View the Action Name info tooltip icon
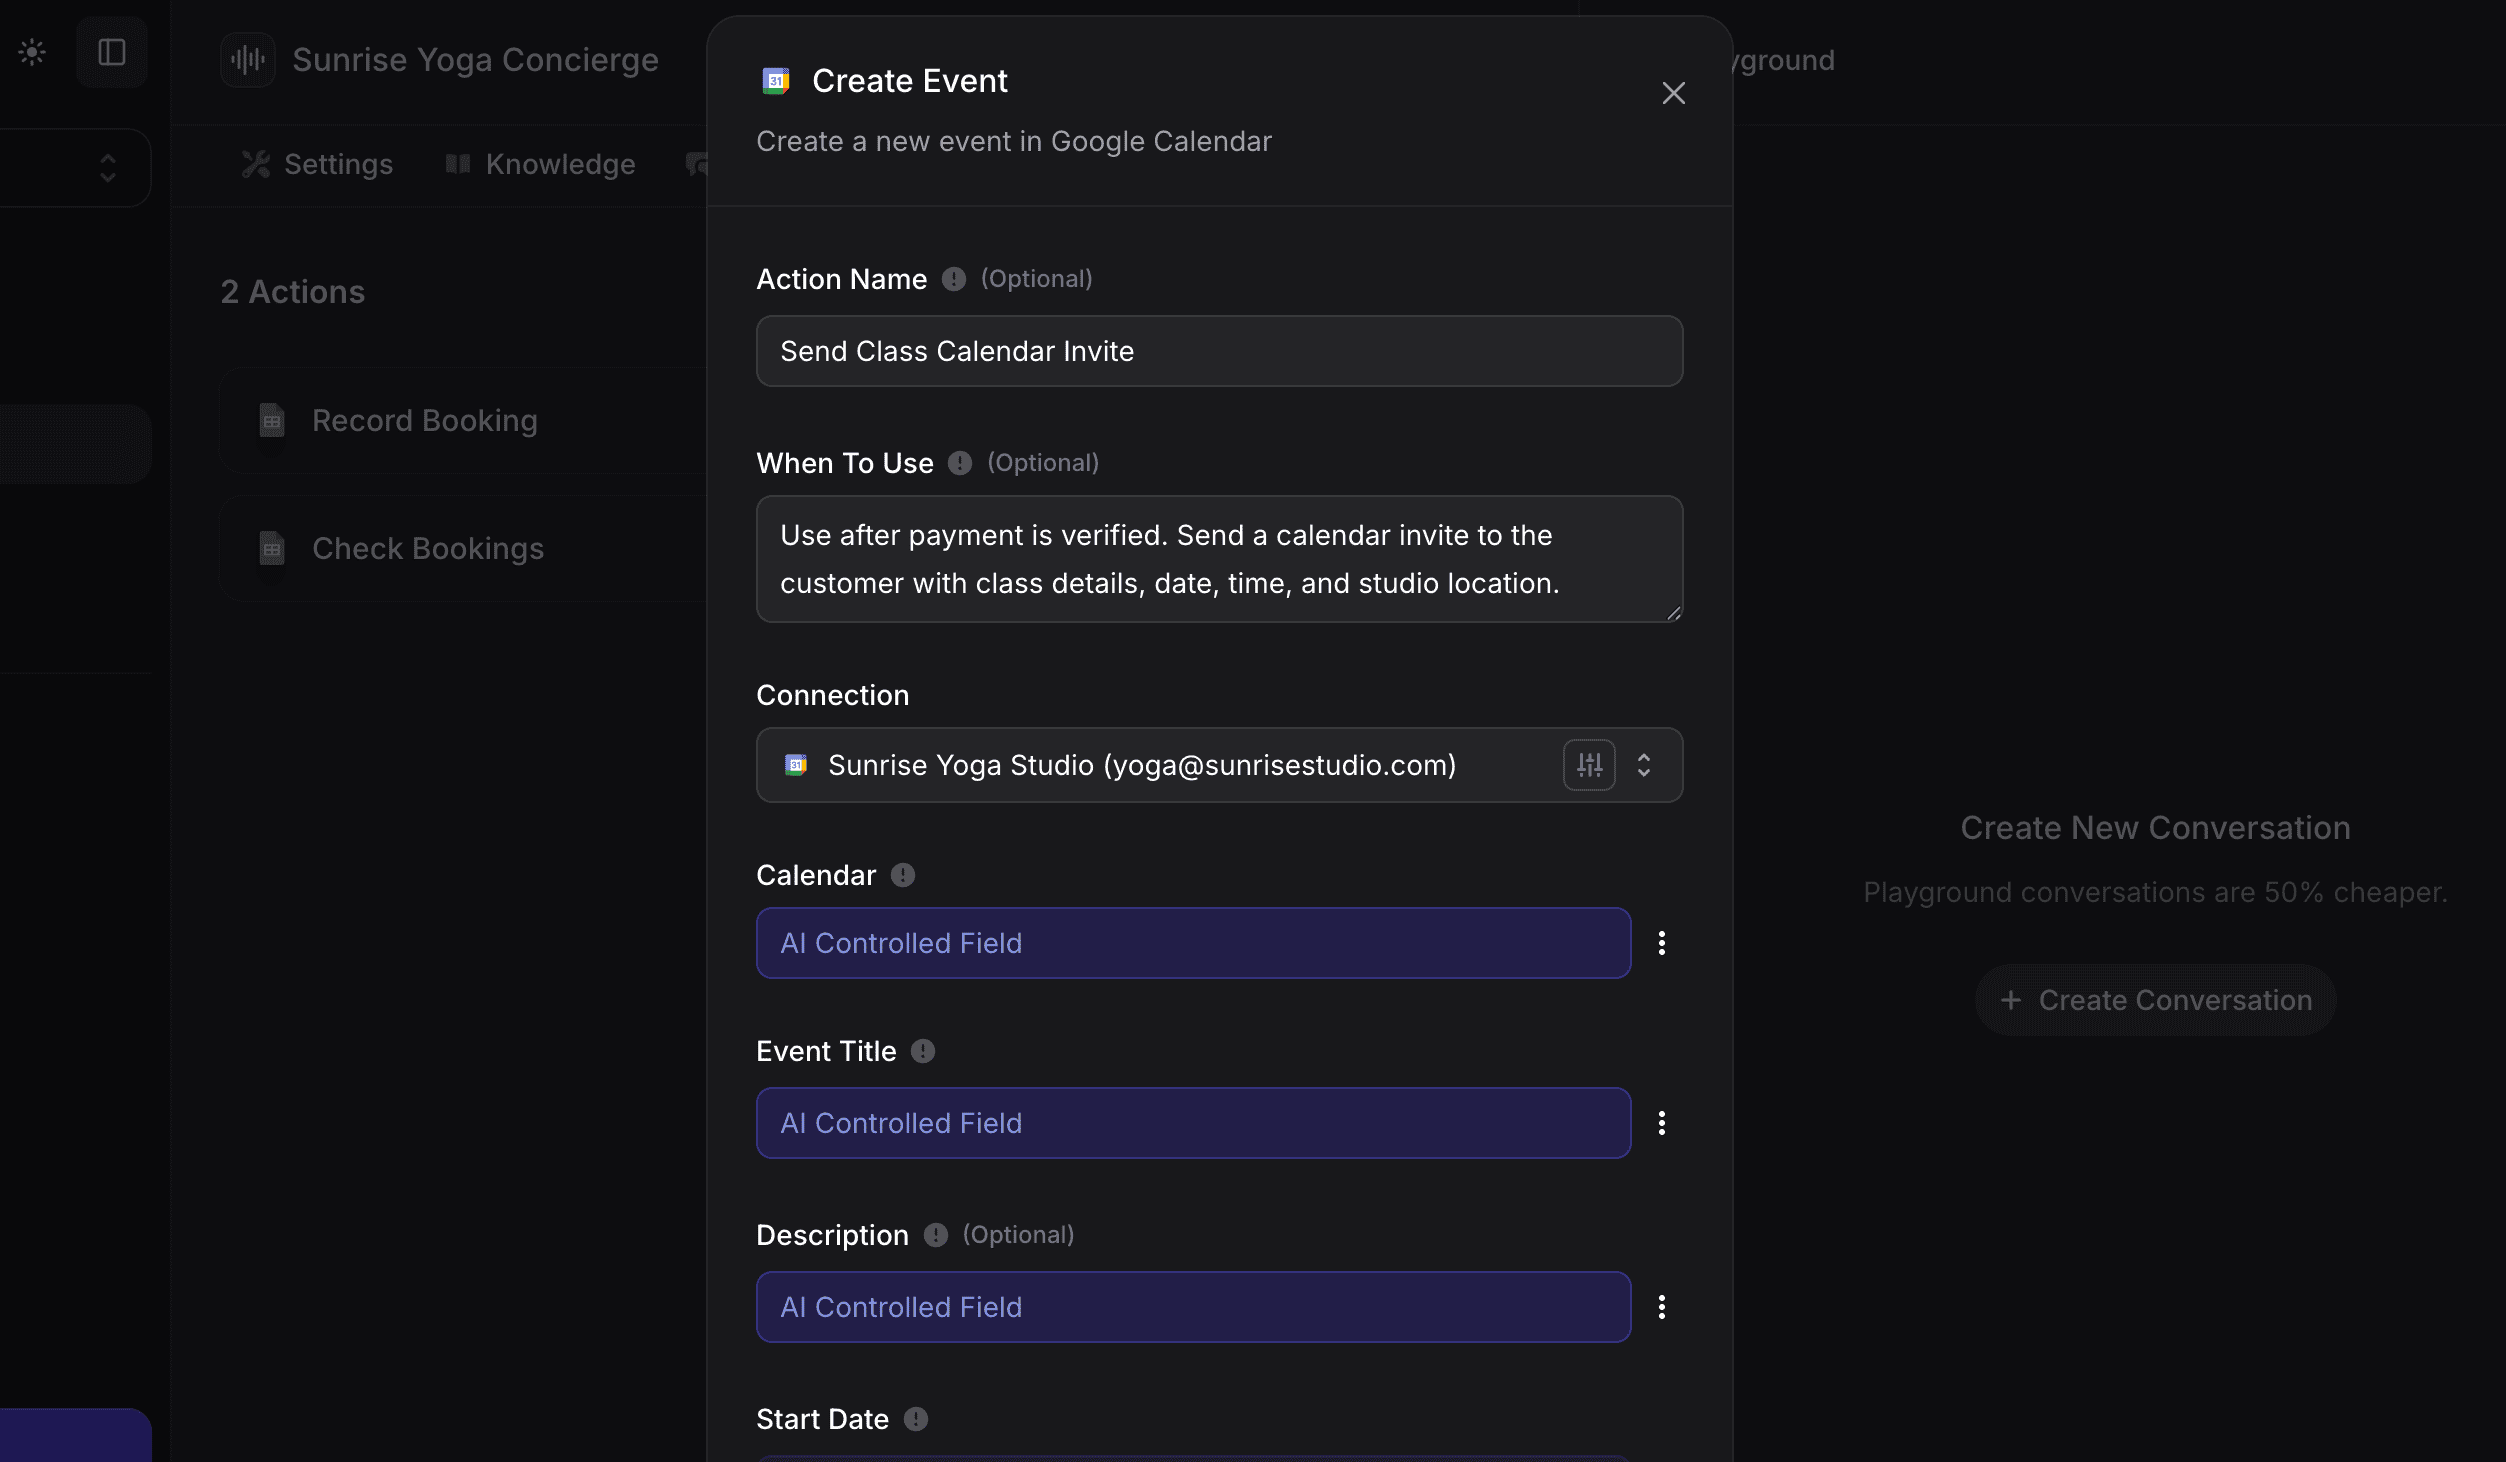The image size is (2506, 1462). (953, 280)
